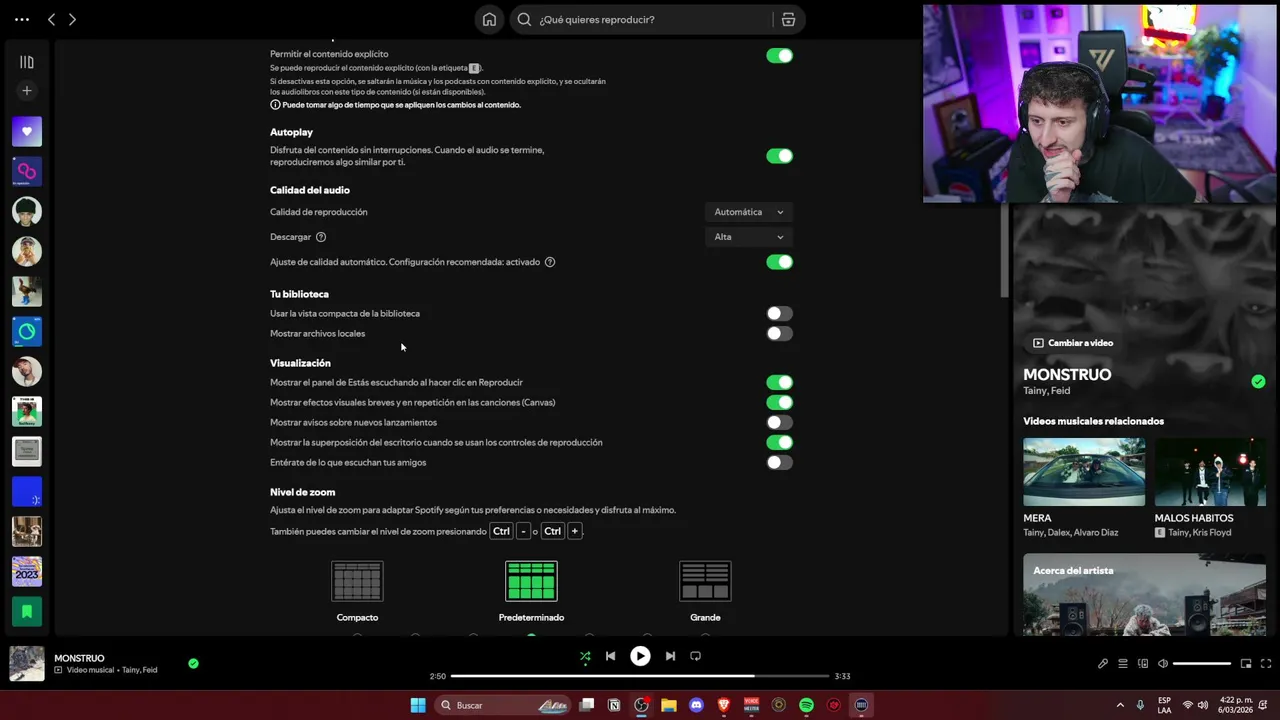Click the green saved check beside MONSTRUO in player bar
Viewport: 1280px width, 720px height.
coord(193,663)
